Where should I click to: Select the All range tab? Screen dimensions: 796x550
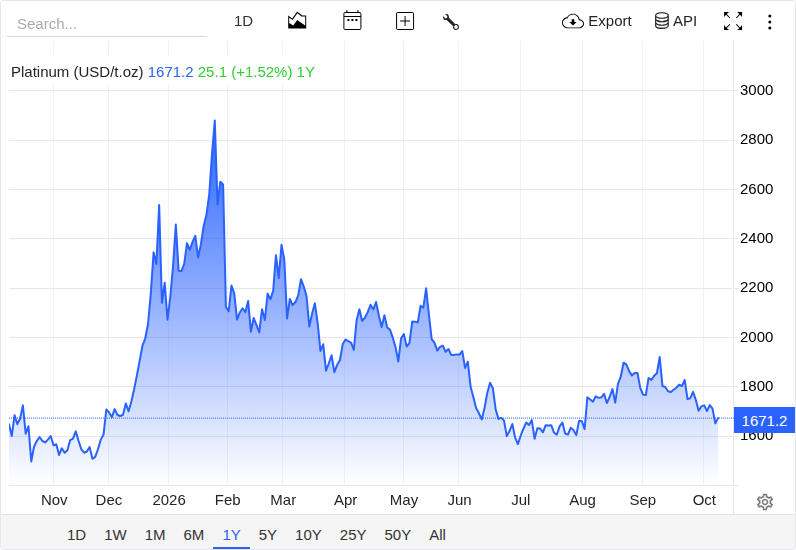pyautogui.click(x=437, y=535)
